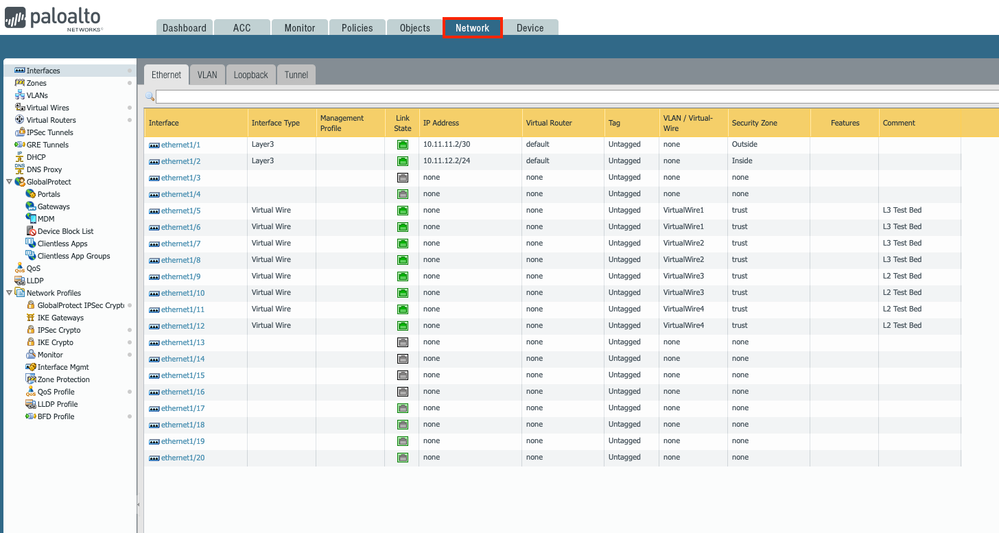Open Zones in the sidebar
999x533 pixels.
(36, 83)
